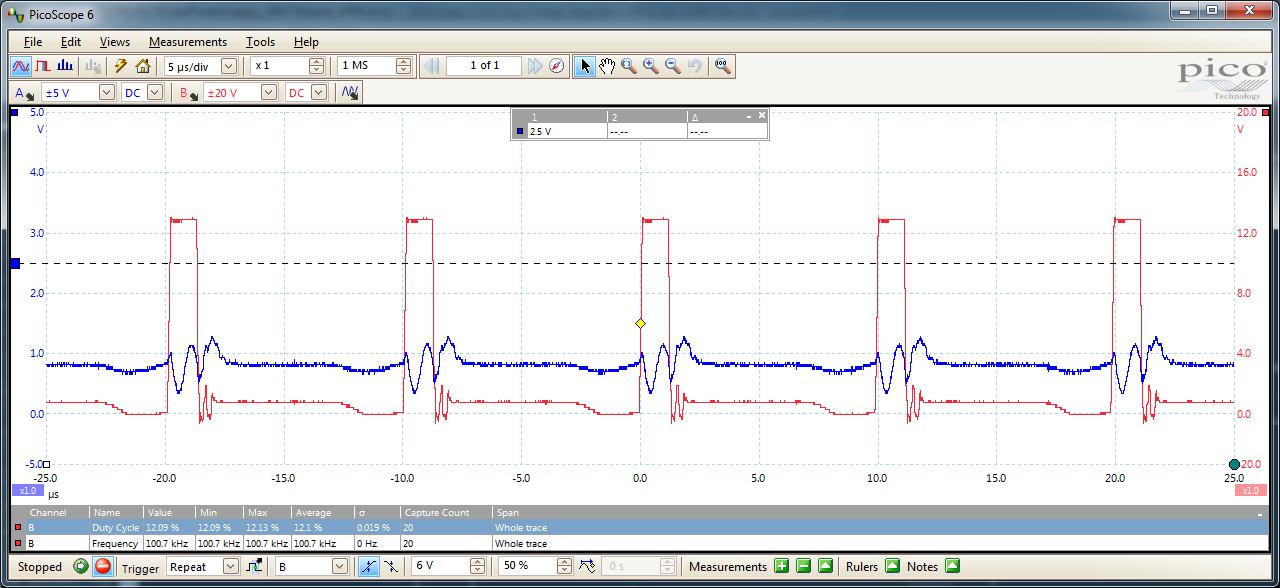The image size is (1280, 588).
Task: Open the trigger source B dropdown
Action: [342, 566]
